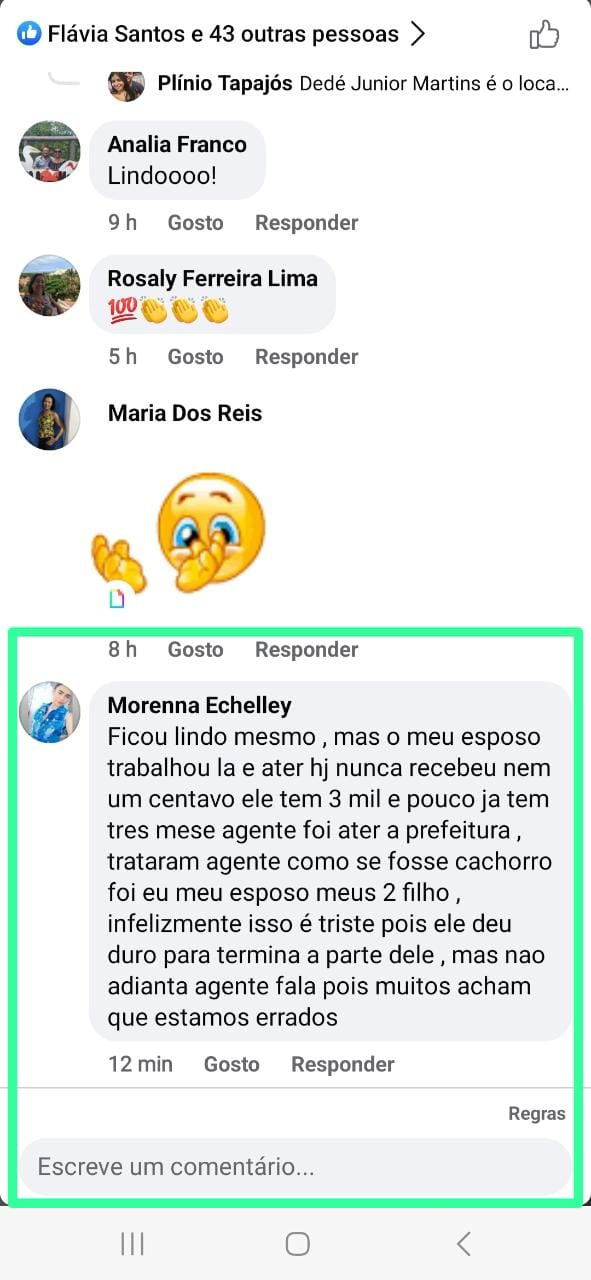Screen dimensions: 591x1280
Task: Open Android recent apps button
Action: click(132, 1243)
